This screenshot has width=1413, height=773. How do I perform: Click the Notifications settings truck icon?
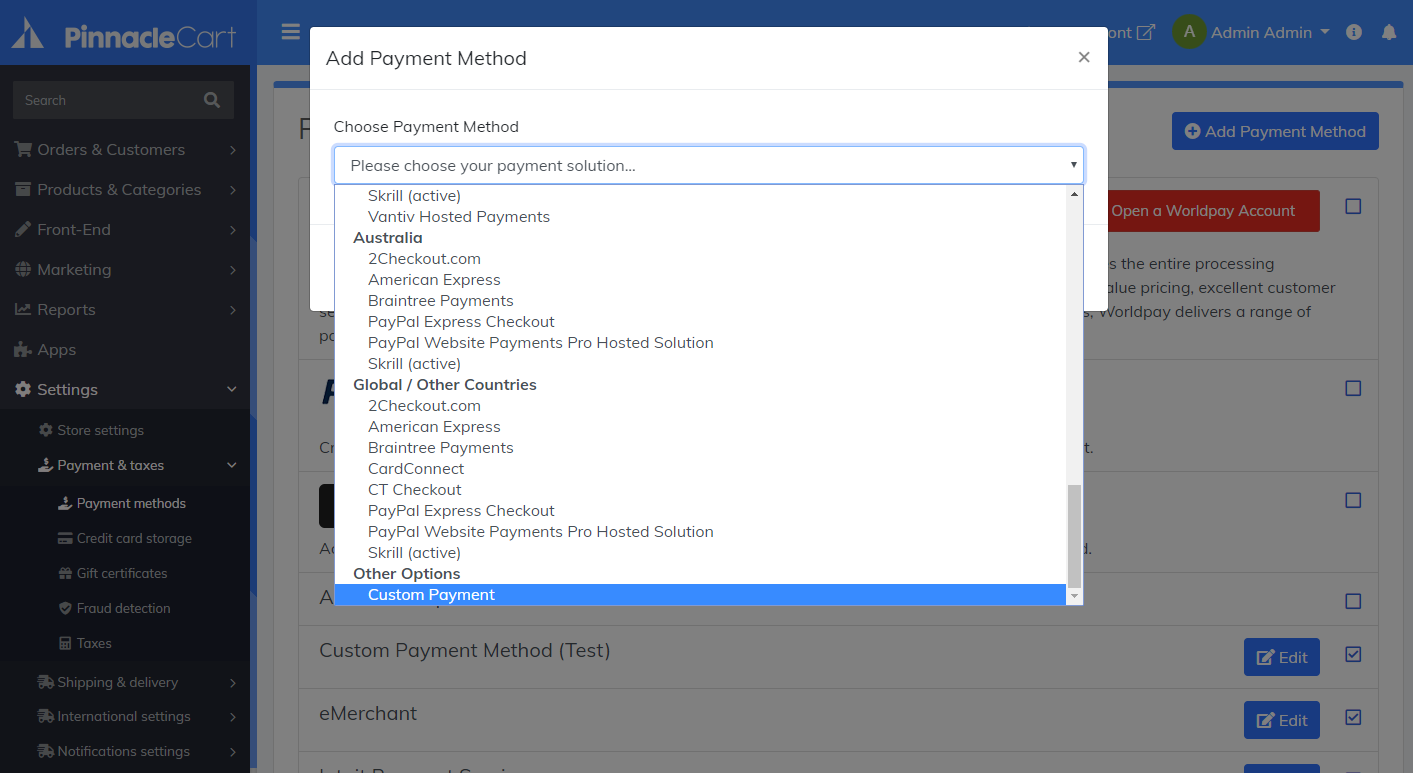coord(46,751)
